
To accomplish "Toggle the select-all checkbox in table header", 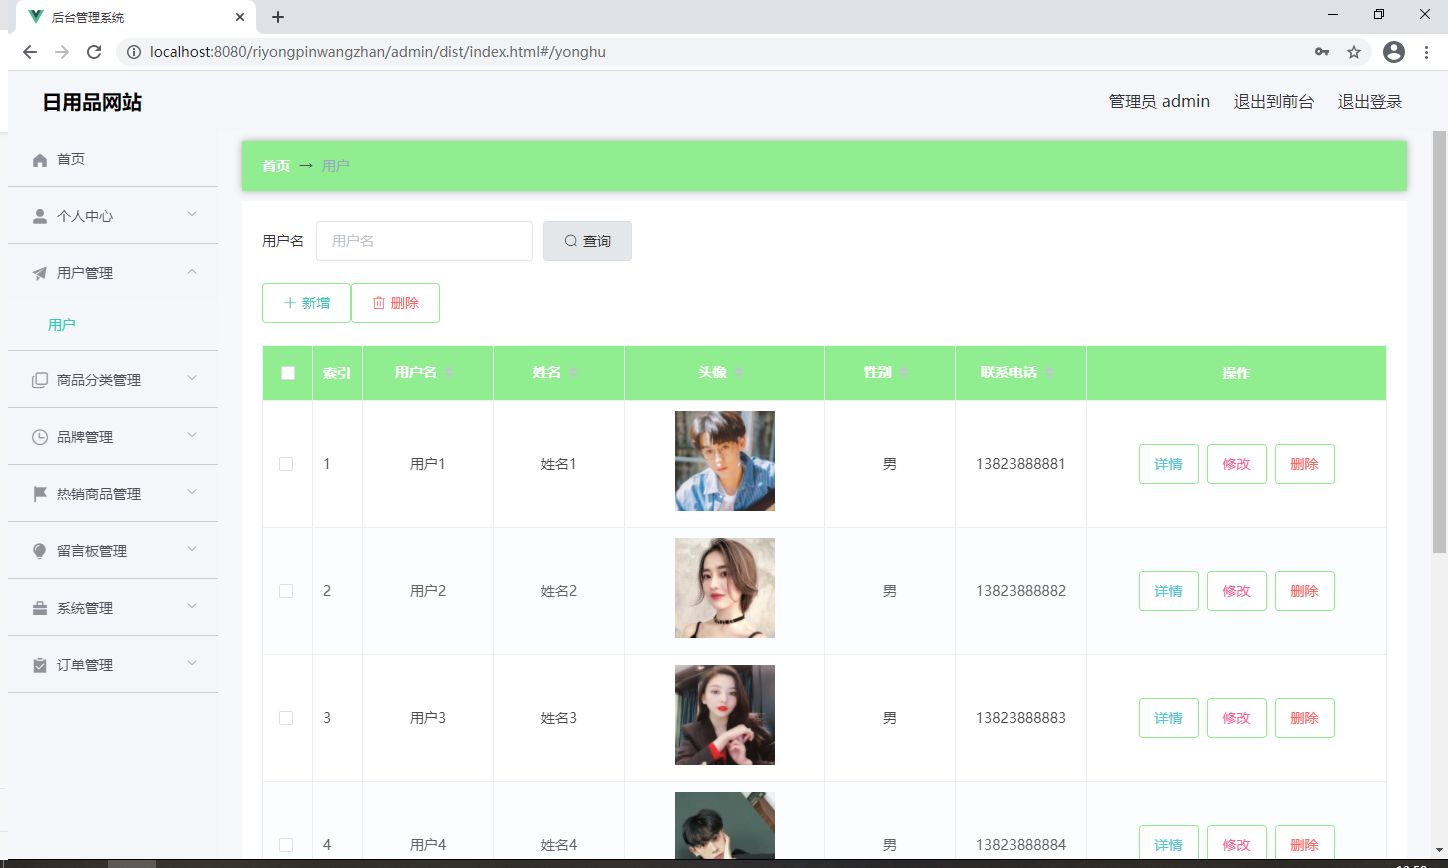I will tap(288, 373).
